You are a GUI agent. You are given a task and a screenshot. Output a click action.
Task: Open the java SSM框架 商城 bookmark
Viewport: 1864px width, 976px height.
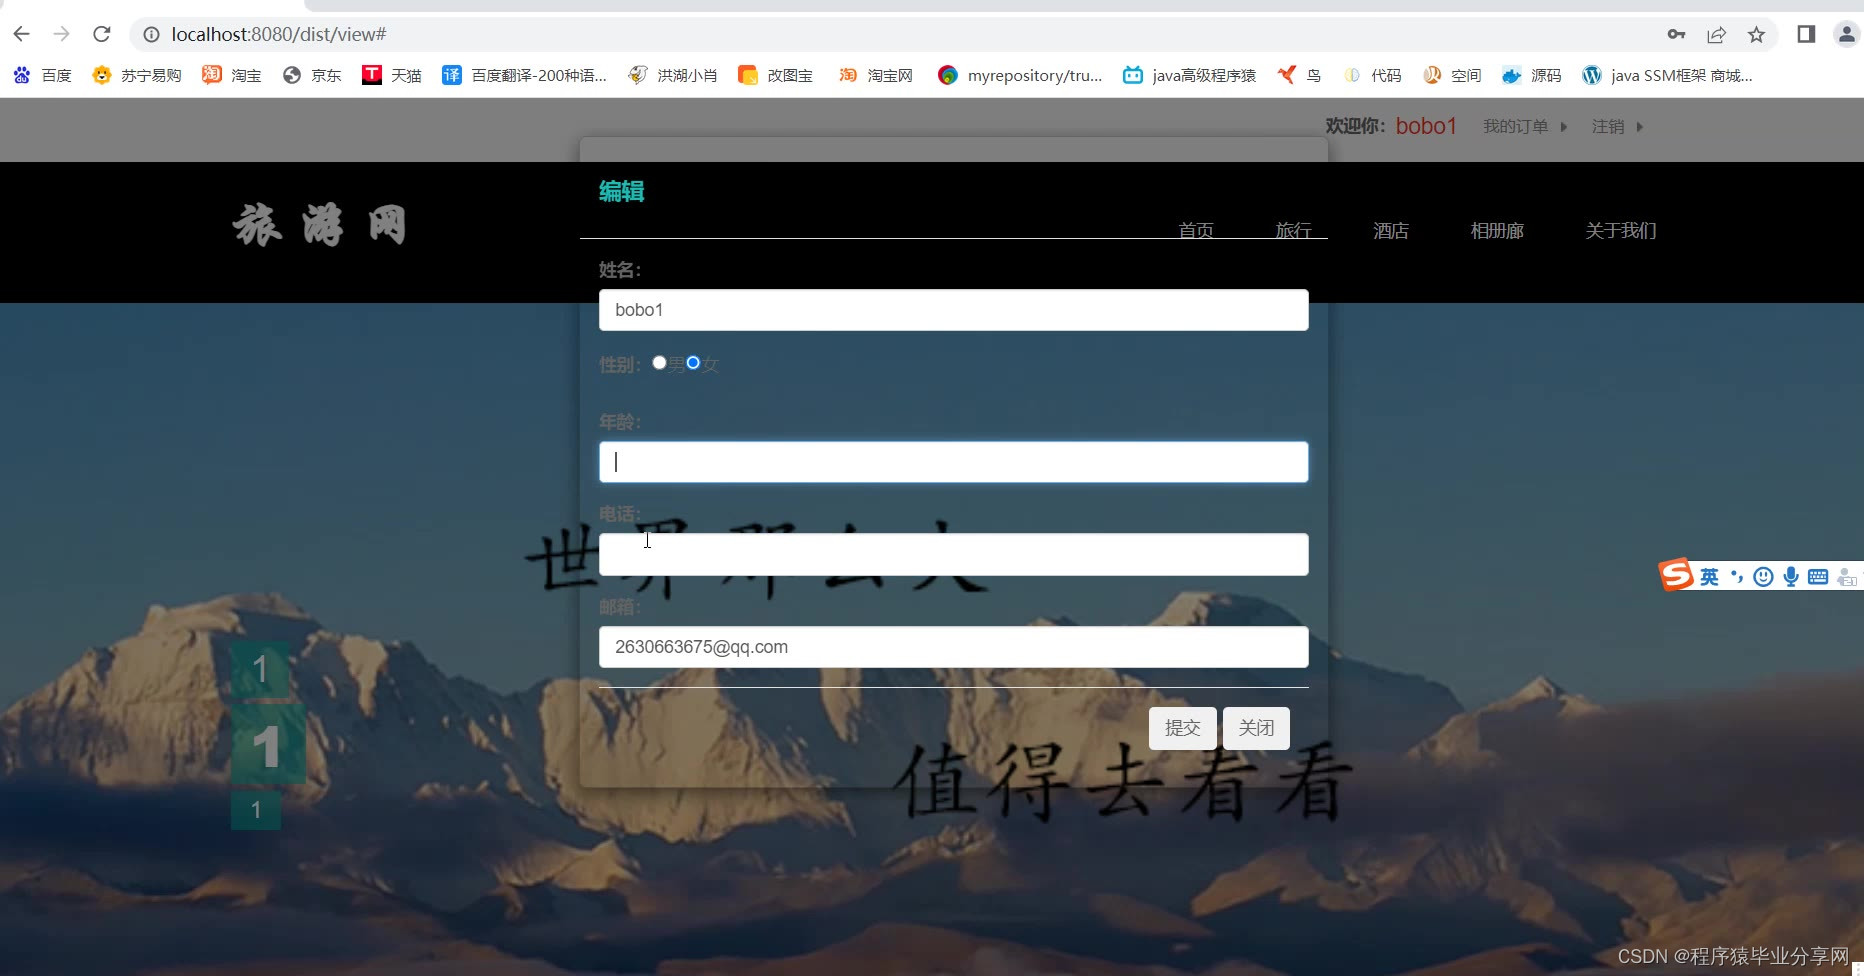click(x=1668, y=75)
